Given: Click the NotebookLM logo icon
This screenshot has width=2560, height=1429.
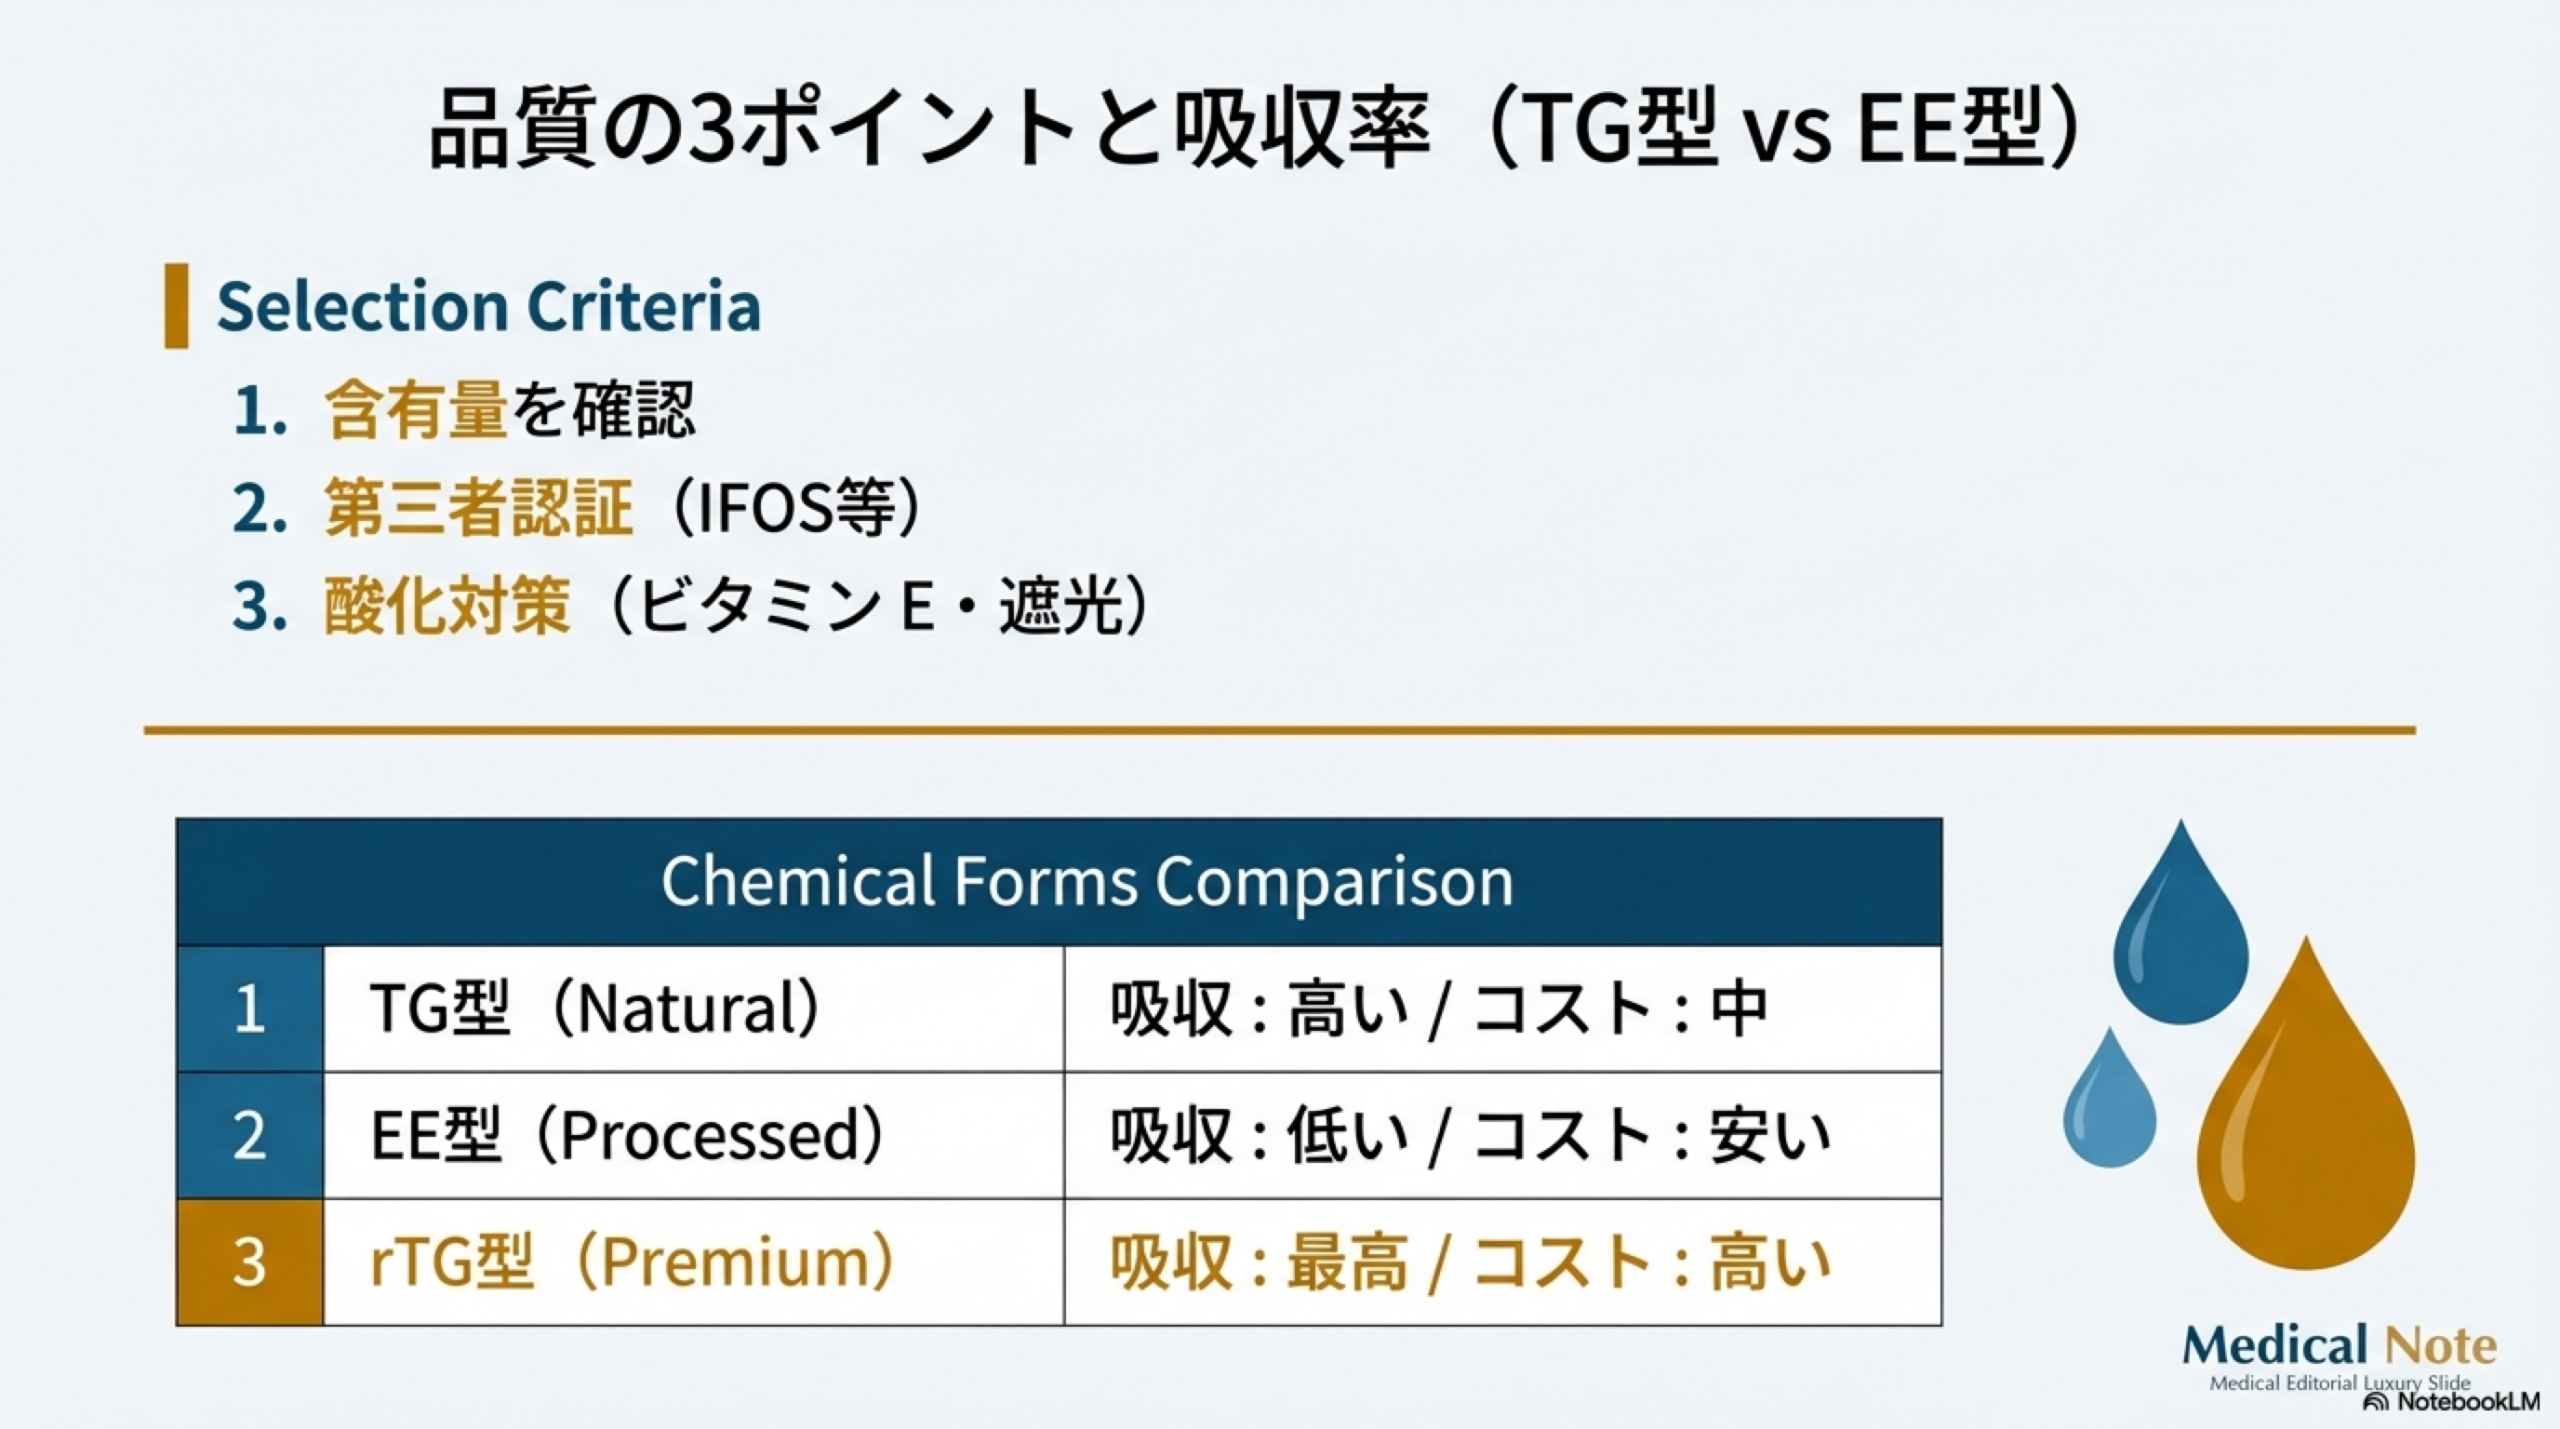Looking at the screenshot, I should click(x=2374, y=1402).
